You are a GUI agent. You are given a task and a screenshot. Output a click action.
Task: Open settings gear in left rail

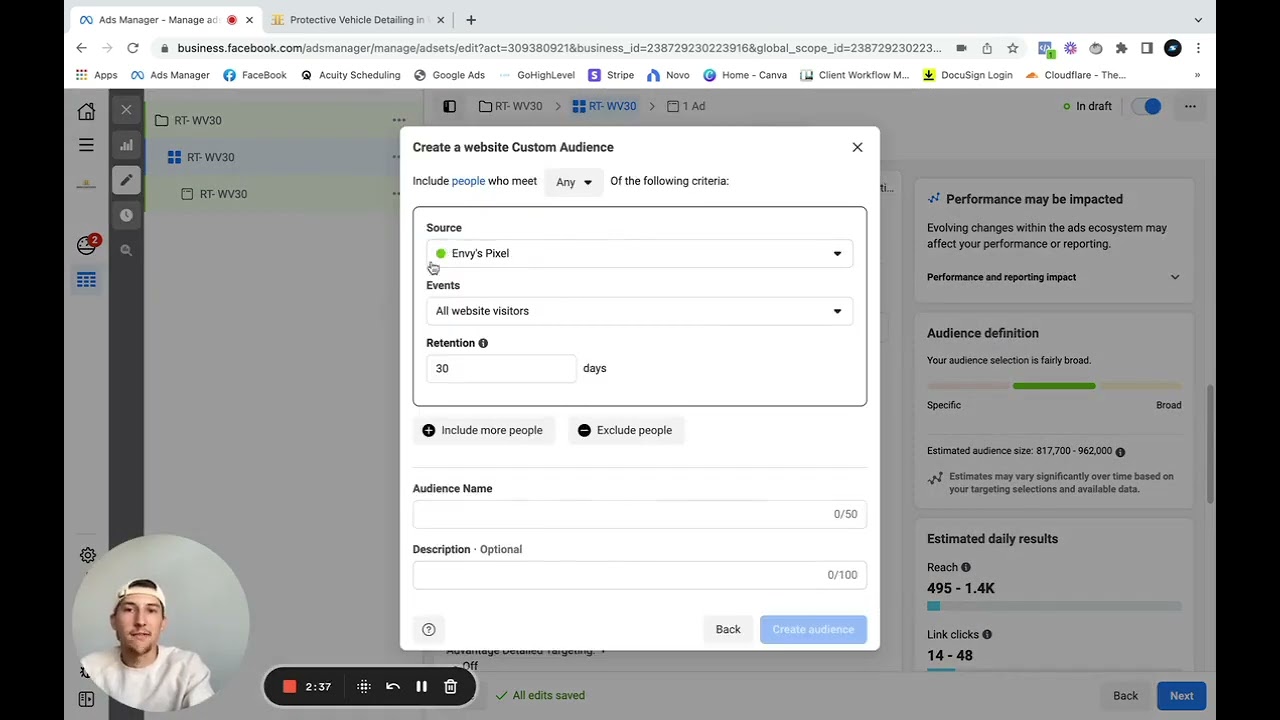pos(88,555)
